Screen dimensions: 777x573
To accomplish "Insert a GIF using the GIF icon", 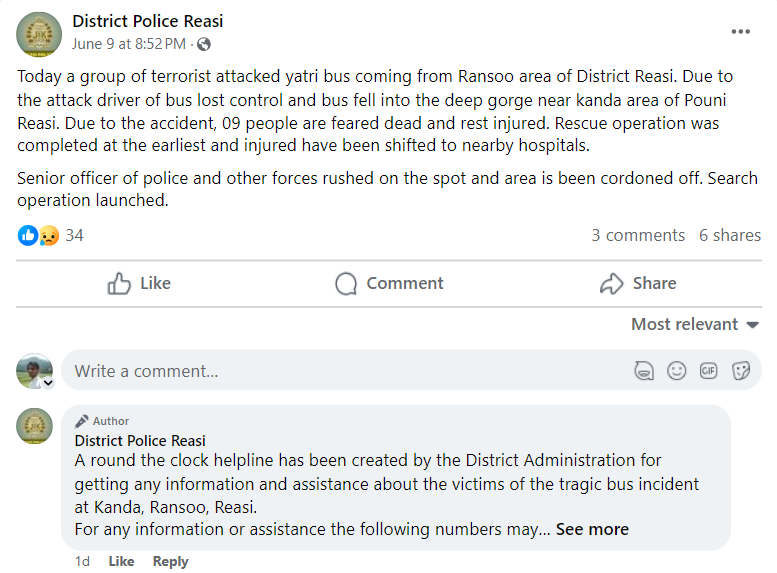I will 709,371.
